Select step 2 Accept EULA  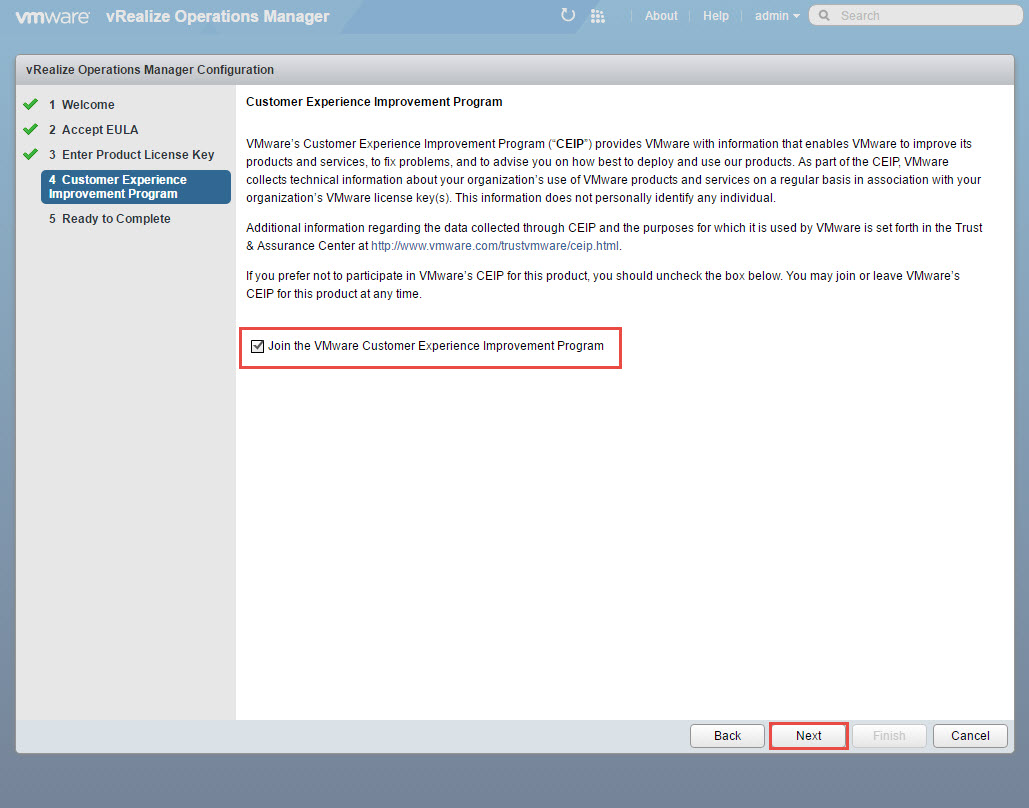click(100, 129)
